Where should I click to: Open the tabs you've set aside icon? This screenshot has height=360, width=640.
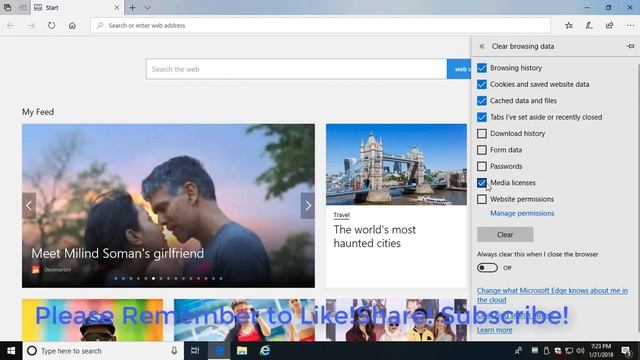tap(7, 7)
